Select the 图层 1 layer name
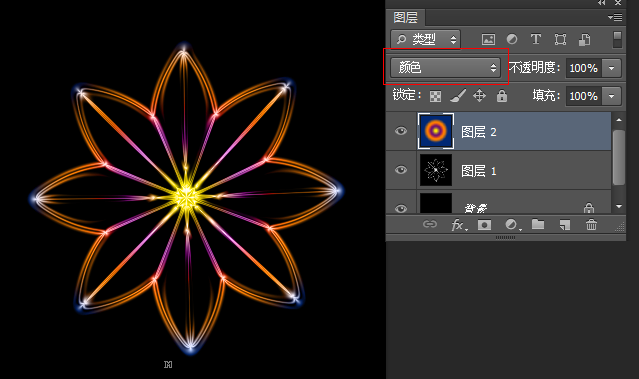 click(x=478, y=171)
